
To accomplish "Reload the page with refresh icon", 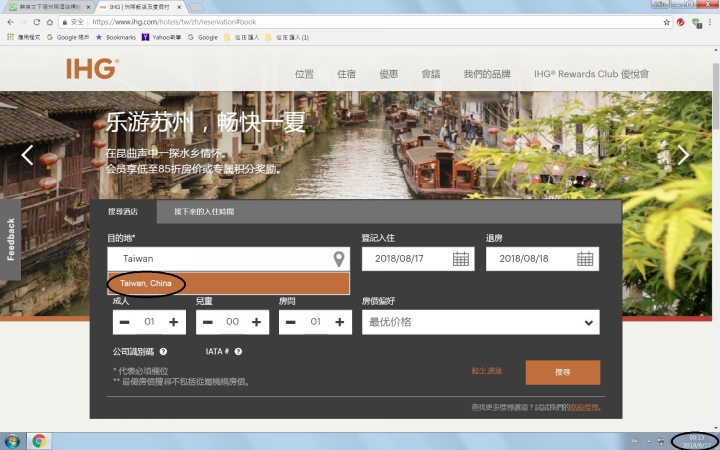I will click(37, 22).
